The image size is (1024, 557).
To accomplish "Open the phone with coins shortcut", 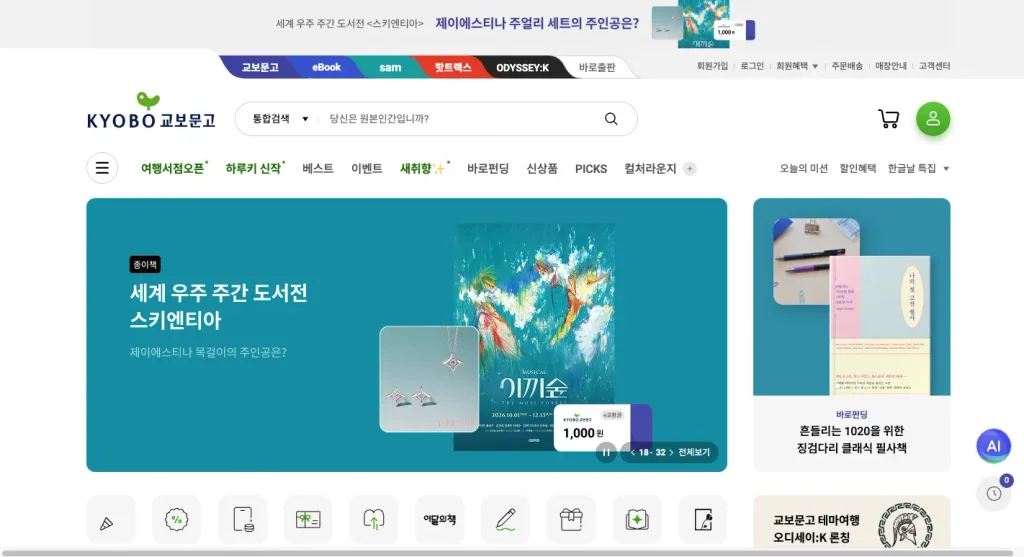I will [x=242, y=520].
